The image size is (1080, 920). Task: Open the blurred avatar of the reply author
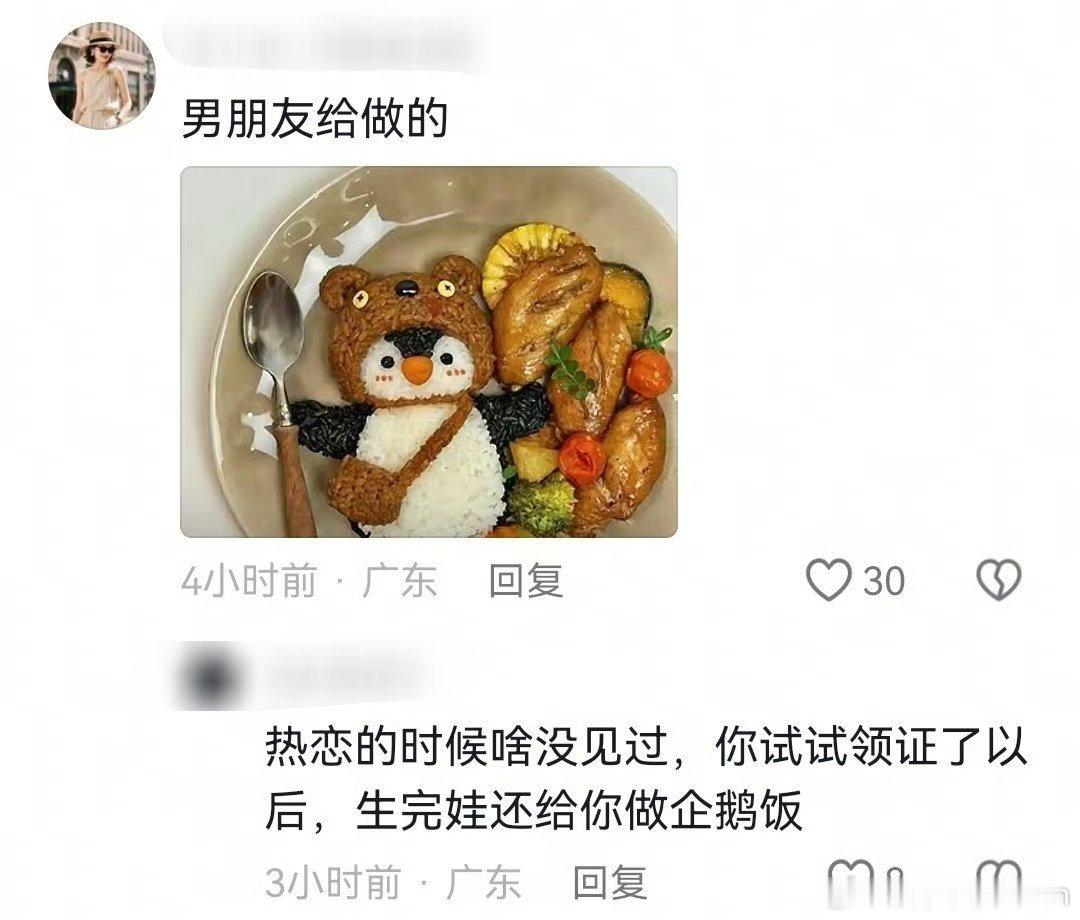pyautogui.click(x=207, y=676)
